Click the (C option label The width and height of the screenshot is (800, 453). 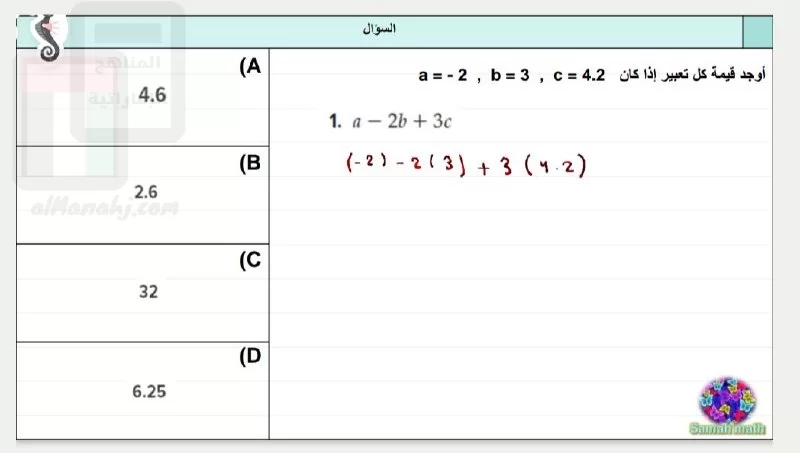tap(250, 260)
